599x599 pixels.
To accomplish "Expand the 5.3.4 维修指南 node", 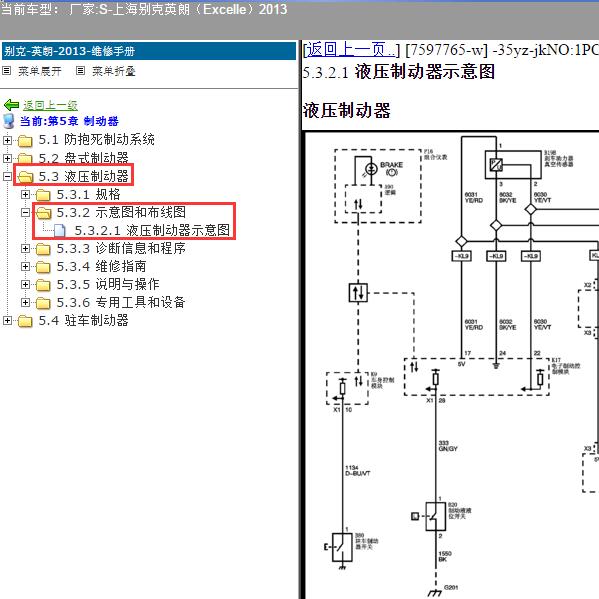I will pyautogui.click(x=25, y=266).
